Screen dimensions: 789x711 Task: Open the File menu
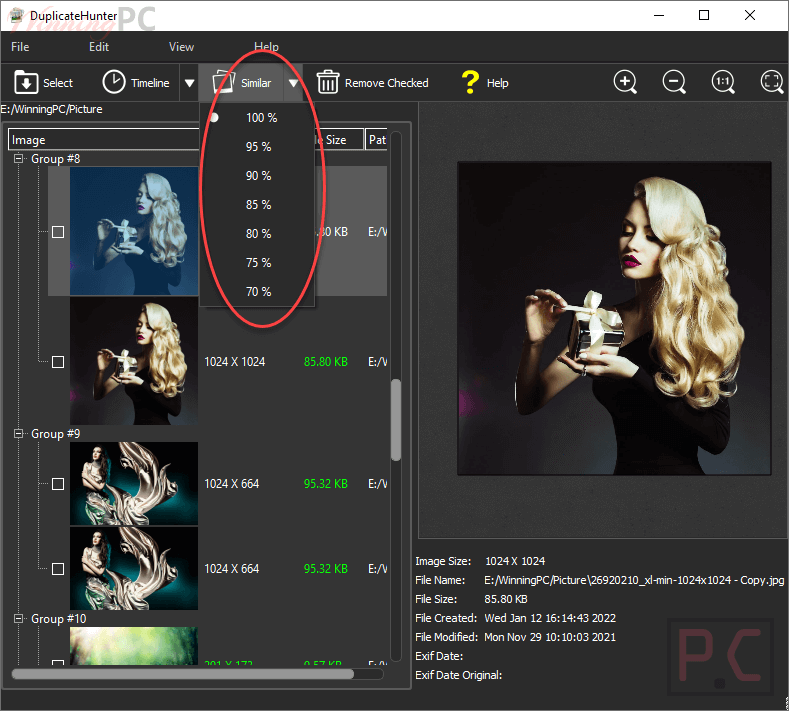click(20, 47)
